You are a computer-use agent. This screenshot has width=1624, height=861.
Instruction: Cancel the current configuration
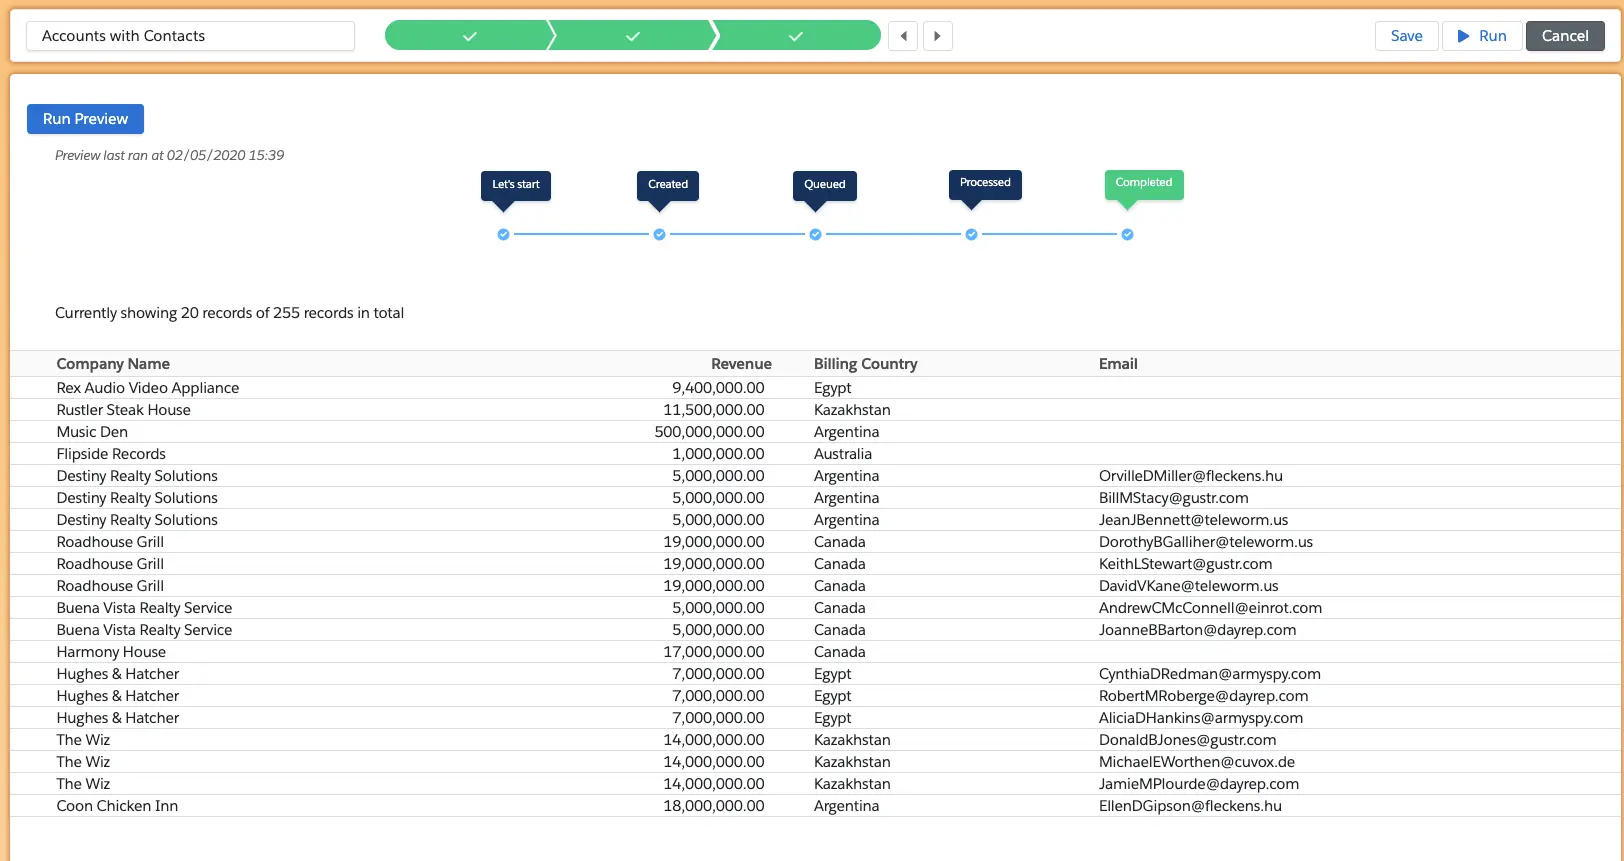click(1564, 36)
